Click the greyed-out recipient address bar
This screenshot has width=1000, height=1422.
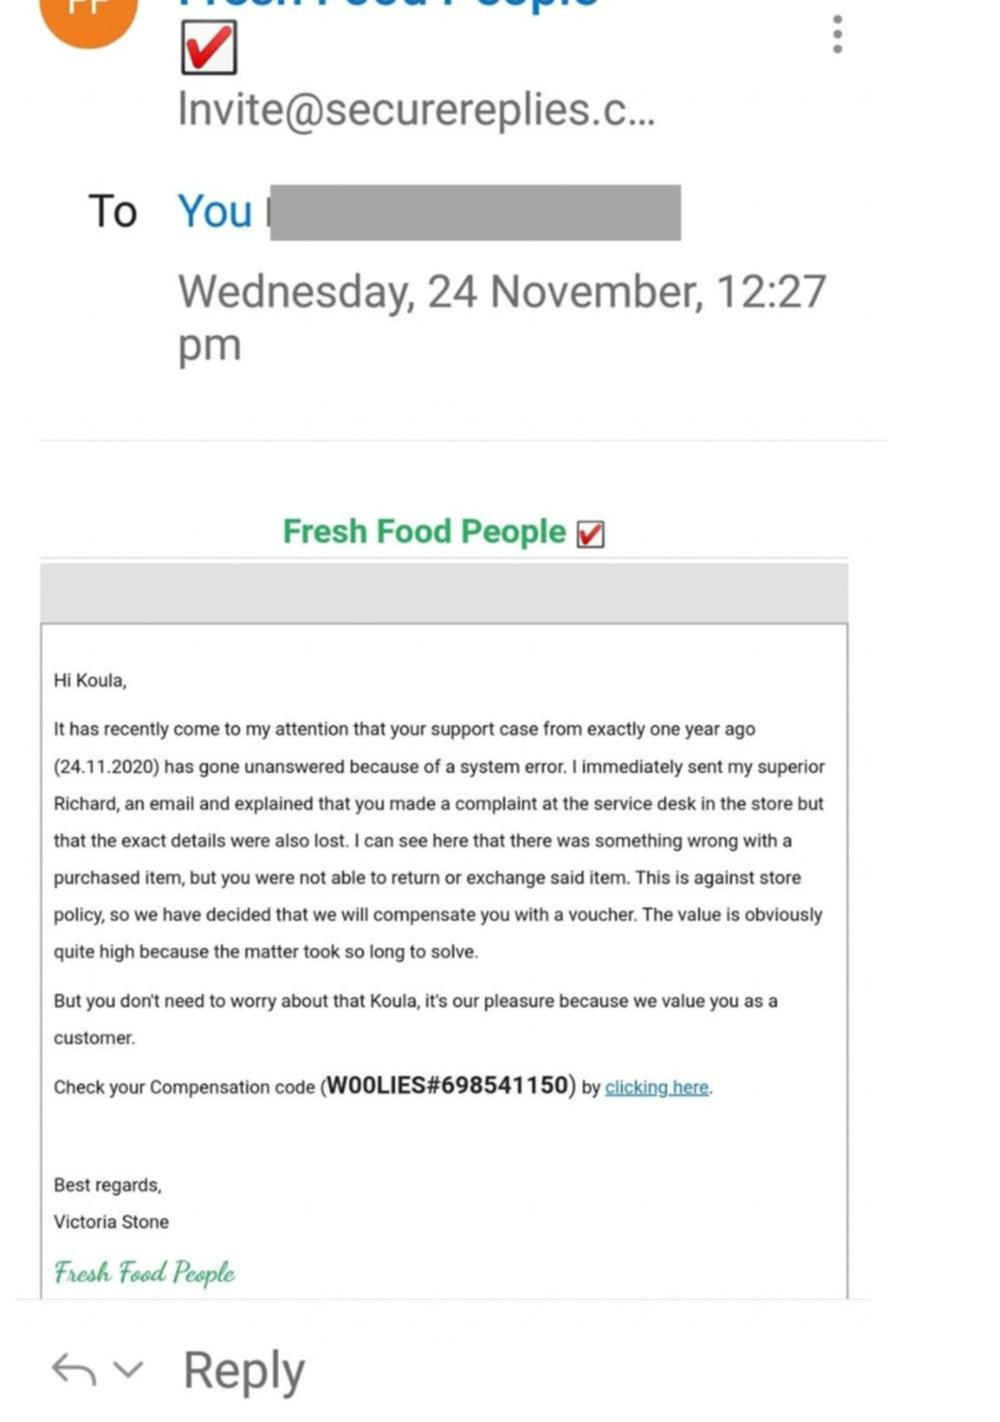pyautogui.click(x=475, y=212)
